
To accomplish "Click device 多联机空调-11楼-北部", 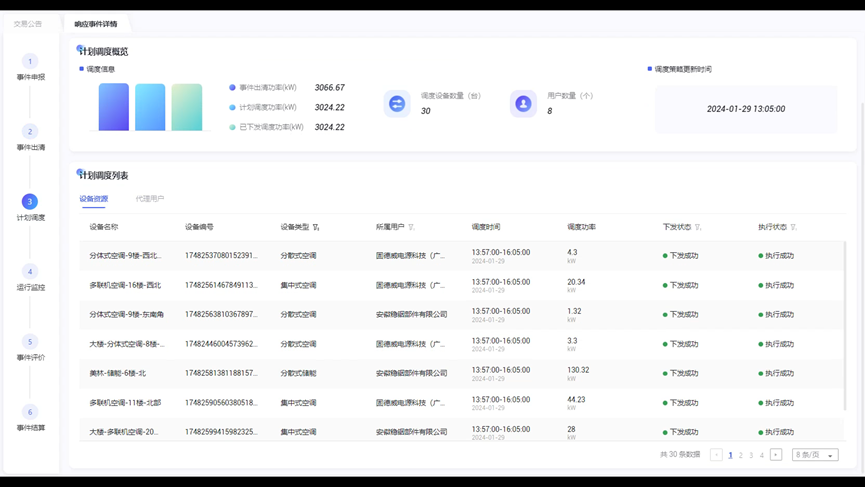I will tap(125, 403).
